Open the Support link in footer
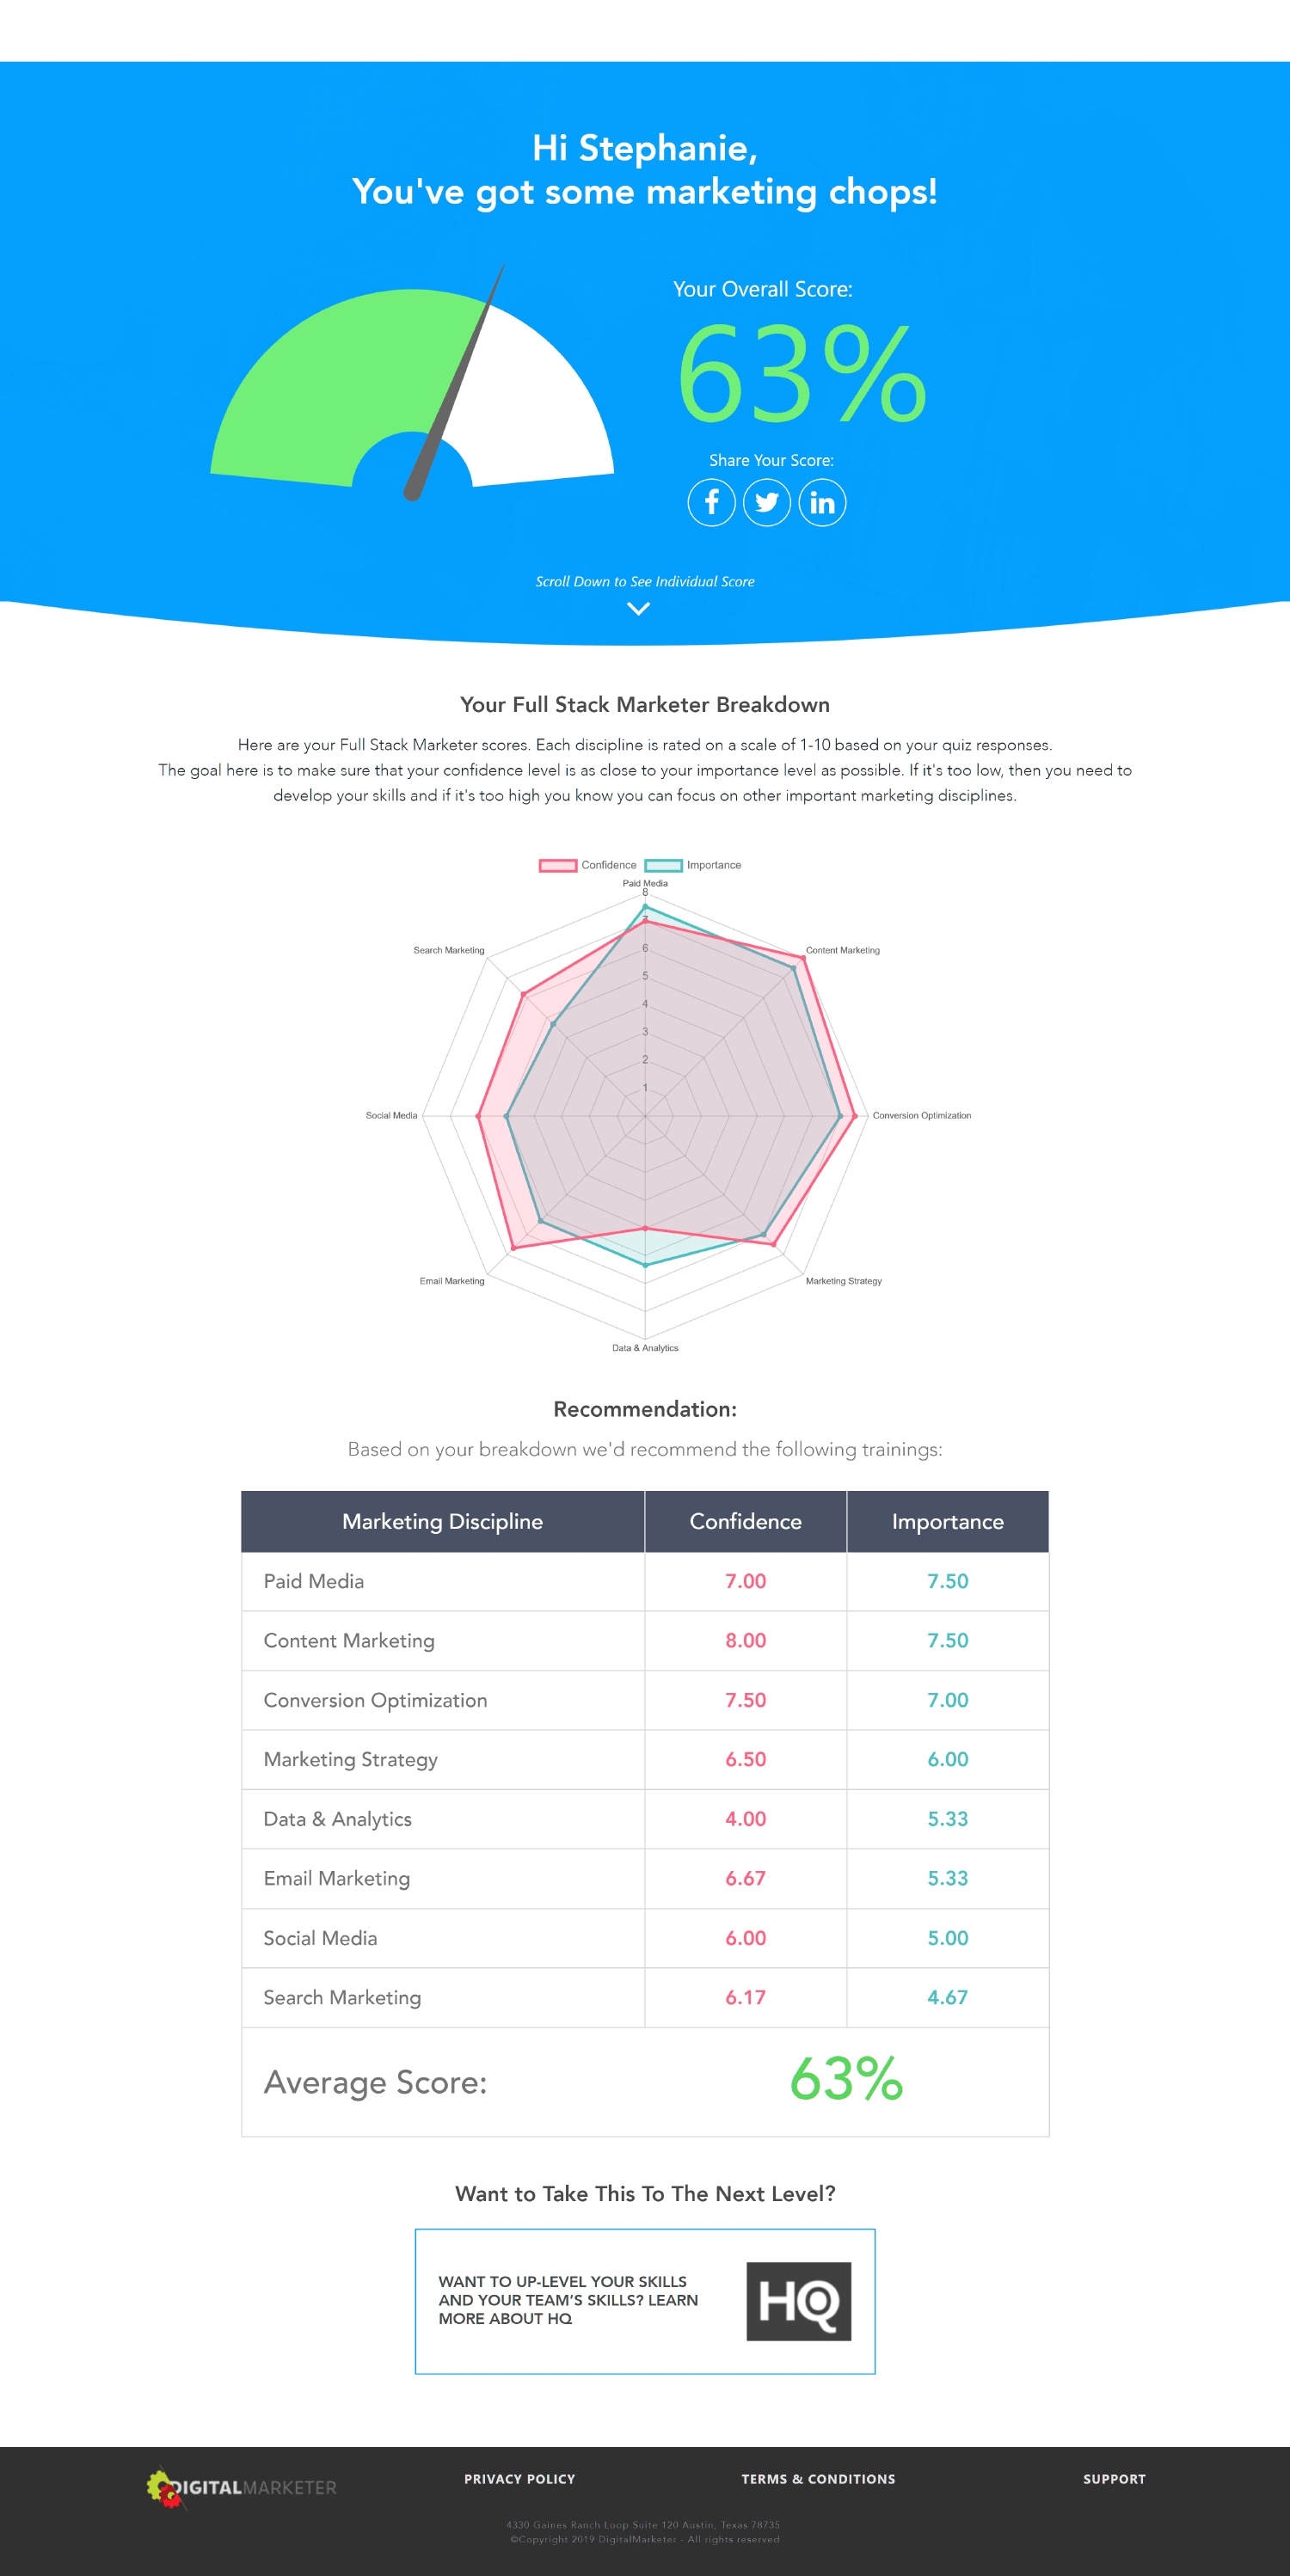1290x2576 pixels. pos(1114,2479)
